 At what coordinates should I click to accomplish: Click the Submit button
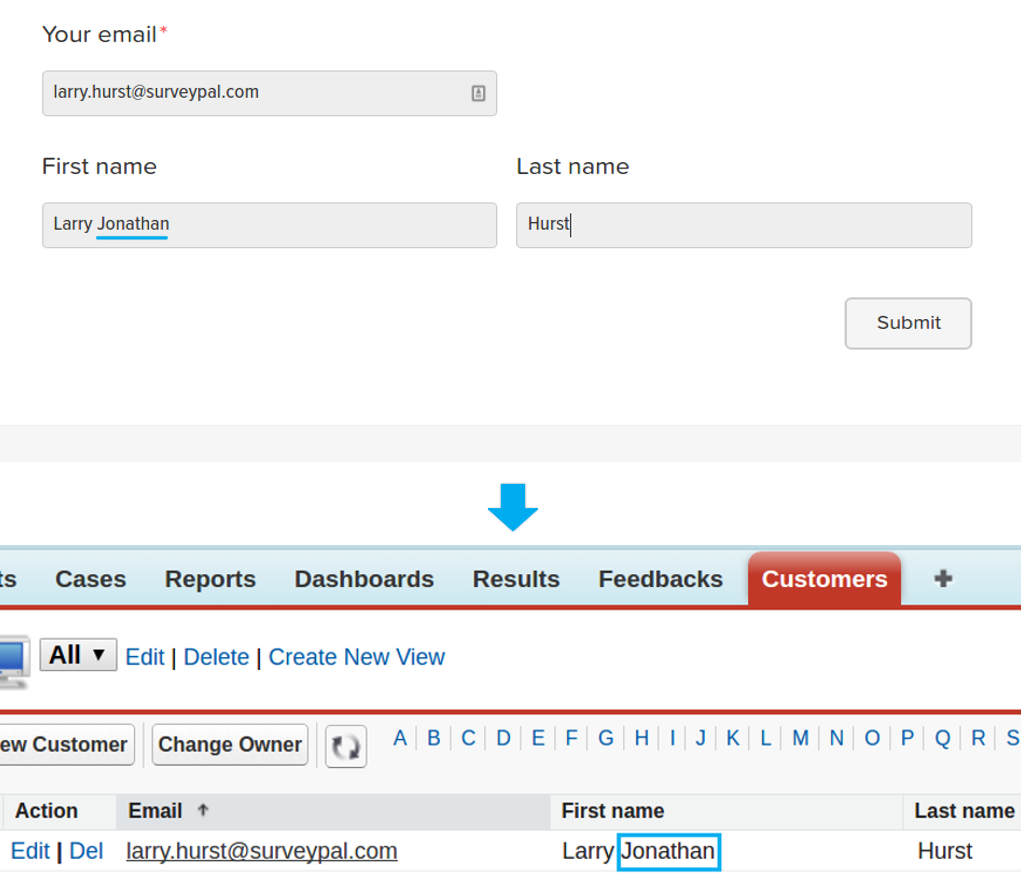(908, 324)
